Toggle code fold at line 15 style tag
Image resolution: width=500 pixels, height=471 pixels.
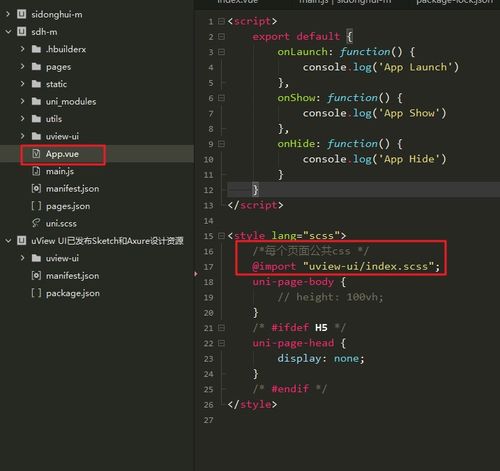[221, 236]
